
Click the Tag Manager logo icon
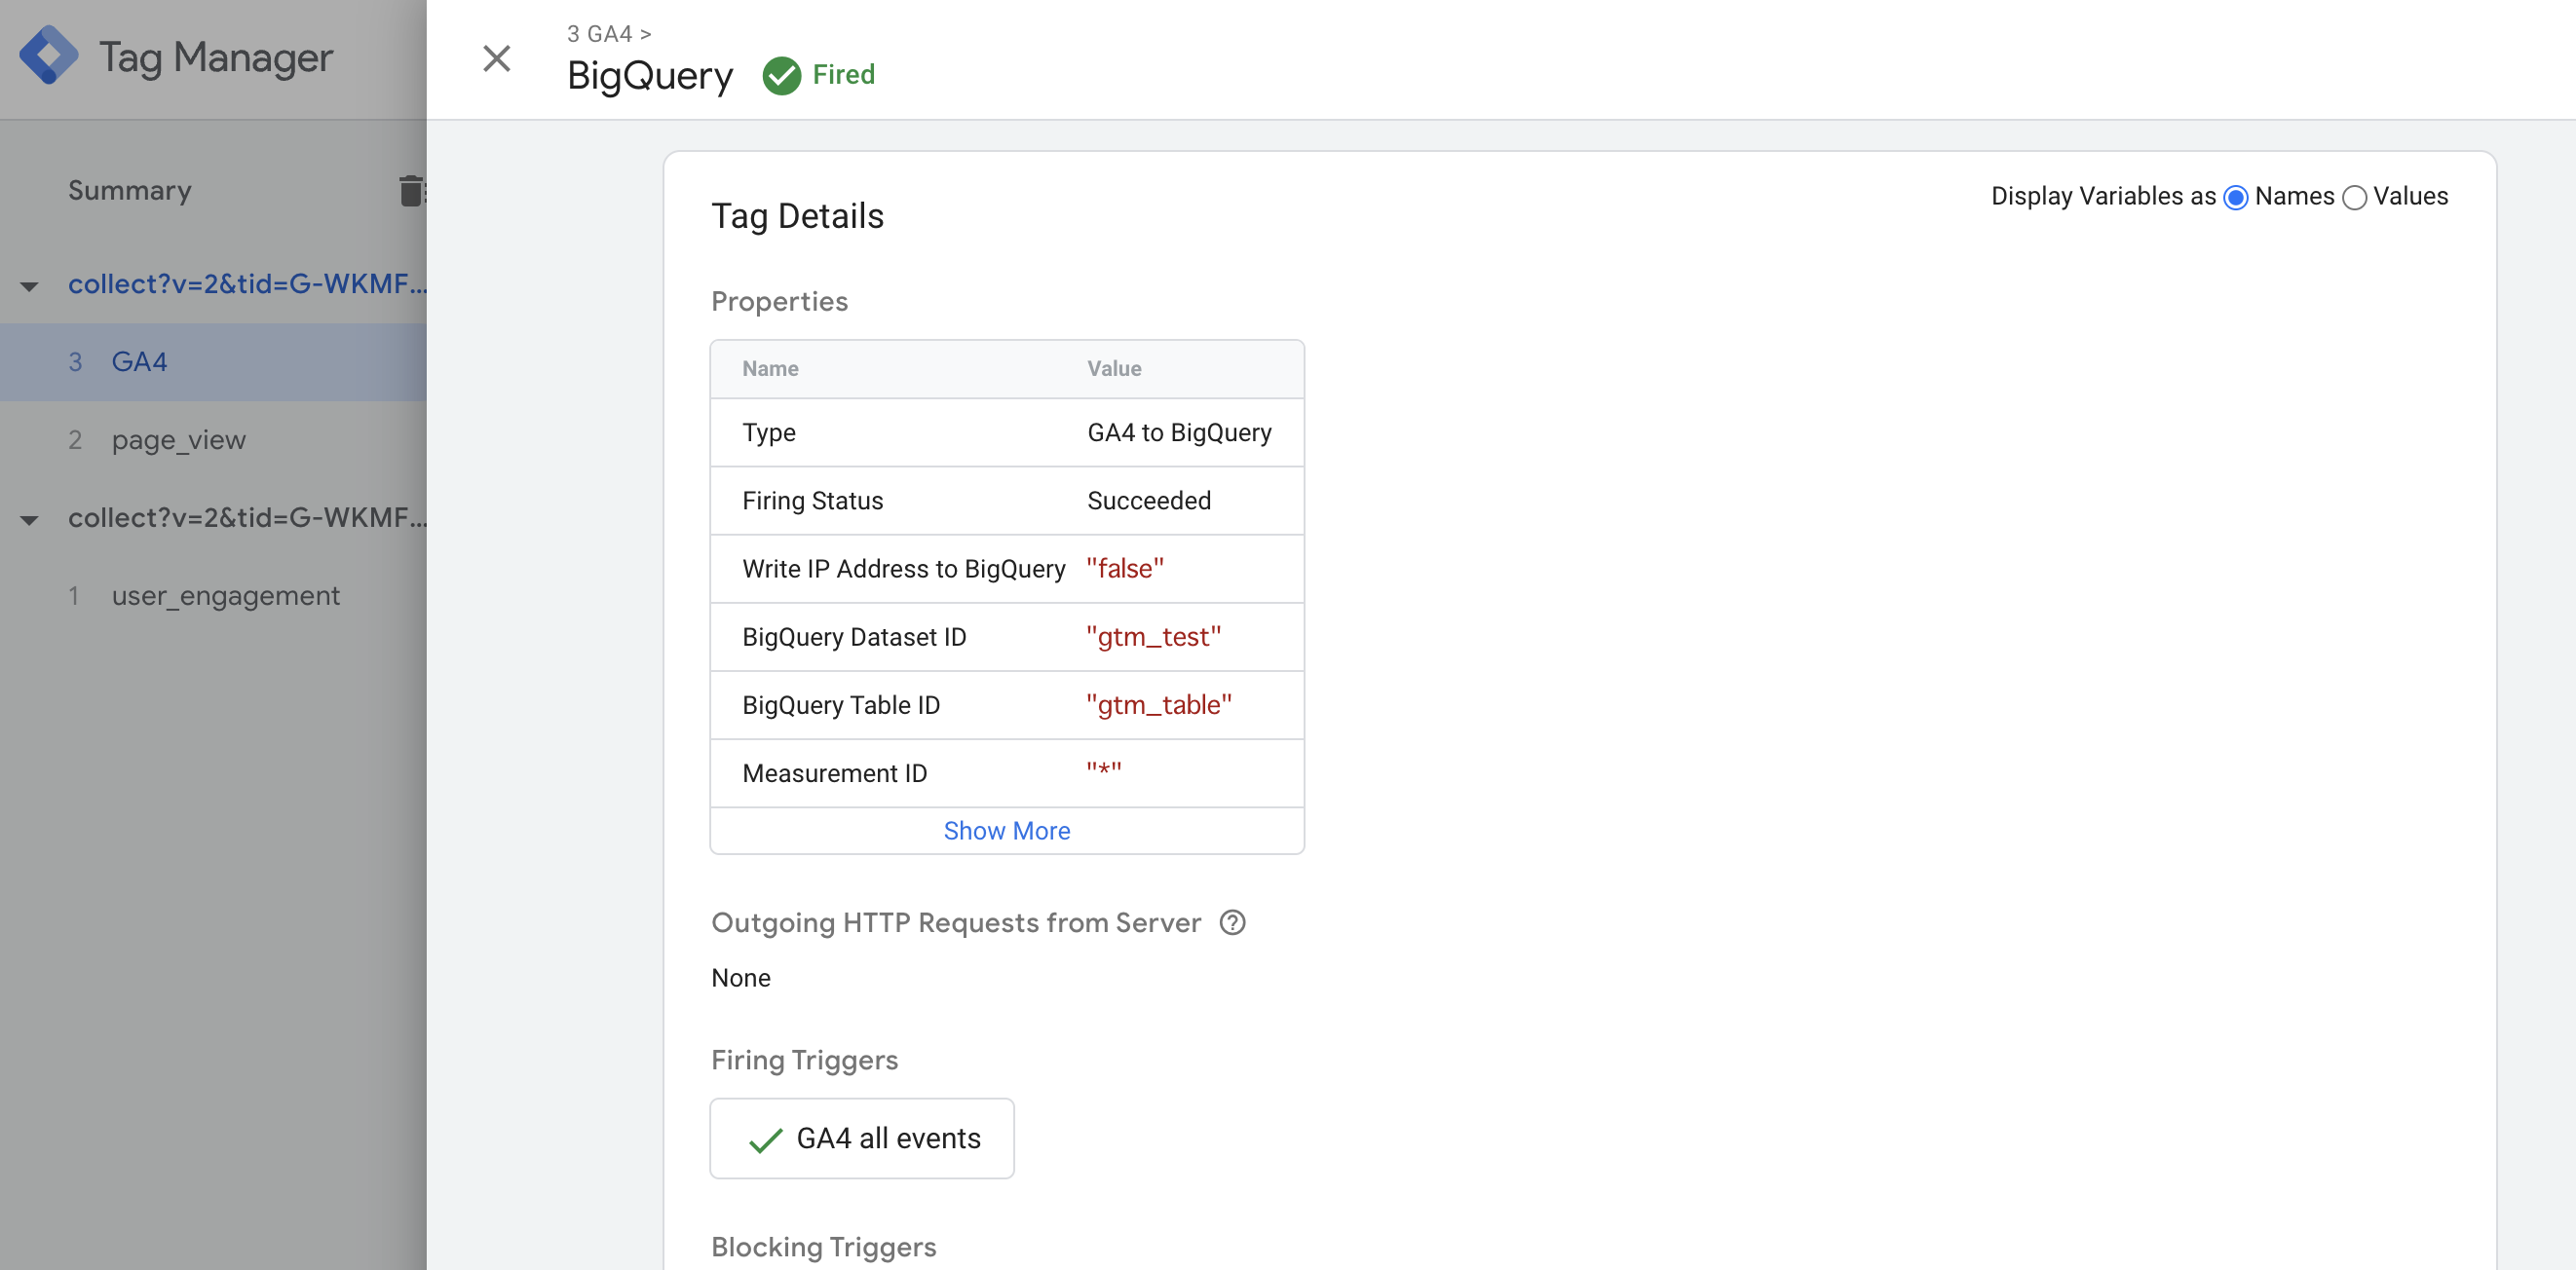pos(48,56)
